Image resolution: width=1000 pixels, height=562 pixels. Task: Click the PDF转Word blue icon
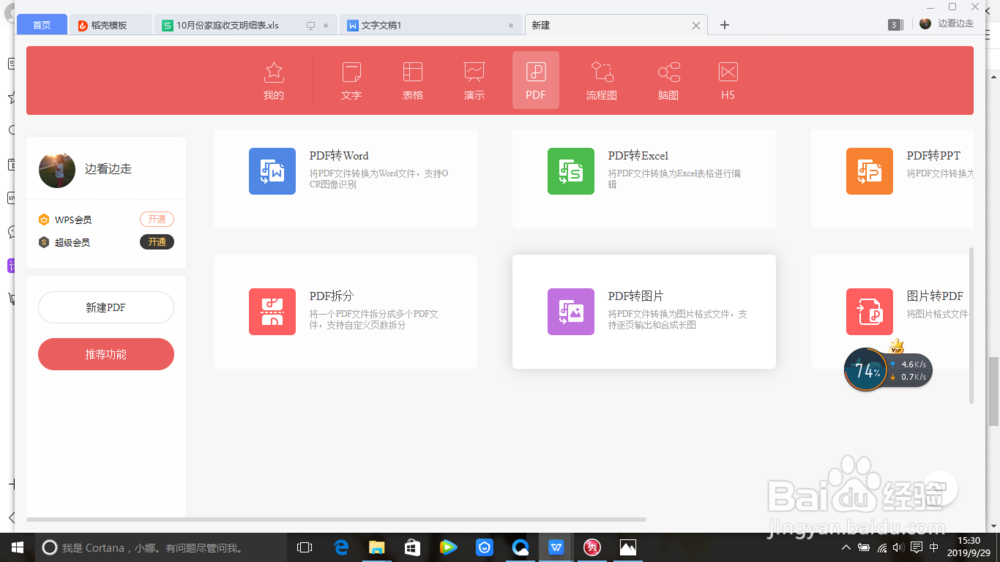272,171
